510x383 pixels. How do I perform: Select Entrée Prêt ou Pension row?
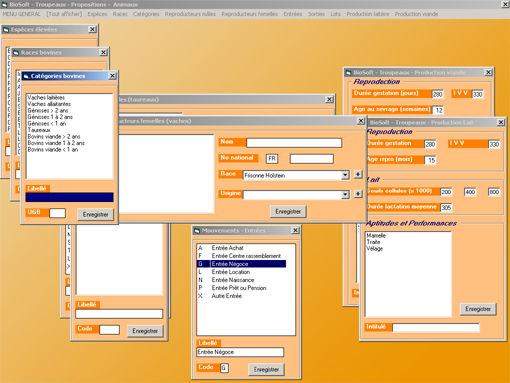(x=242, y=288)
